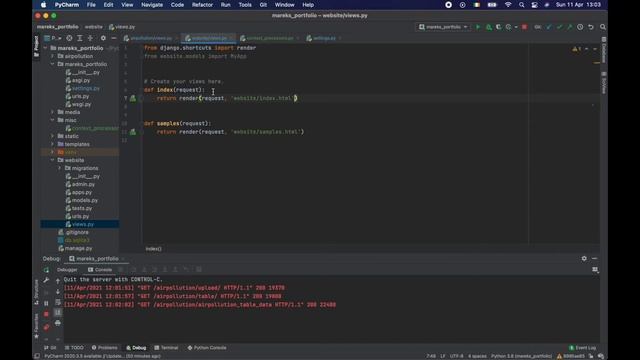Open the Problems tool window

pyautogui.click(x=104, y=348)
